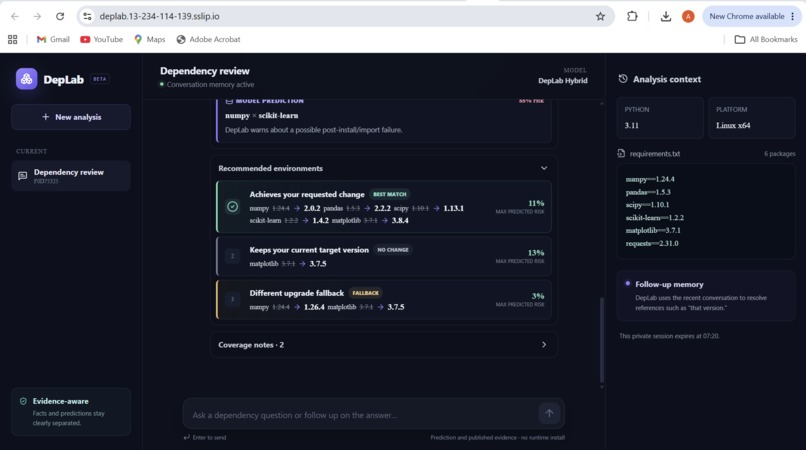Click the DepLab logo icon
806x450 pixels.
click(26, 79)
